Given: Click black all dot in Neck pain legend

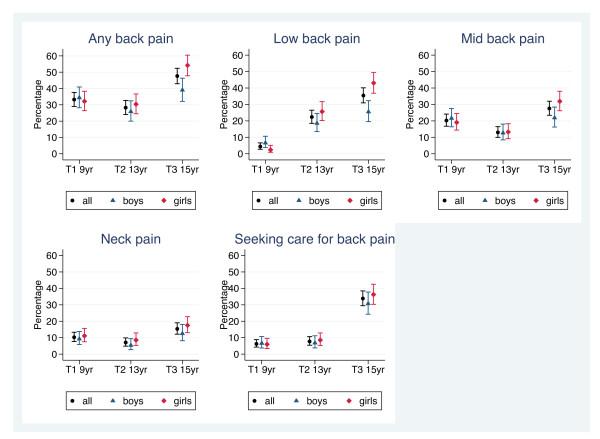Looking at the screenshot, I should coord(72,401).
